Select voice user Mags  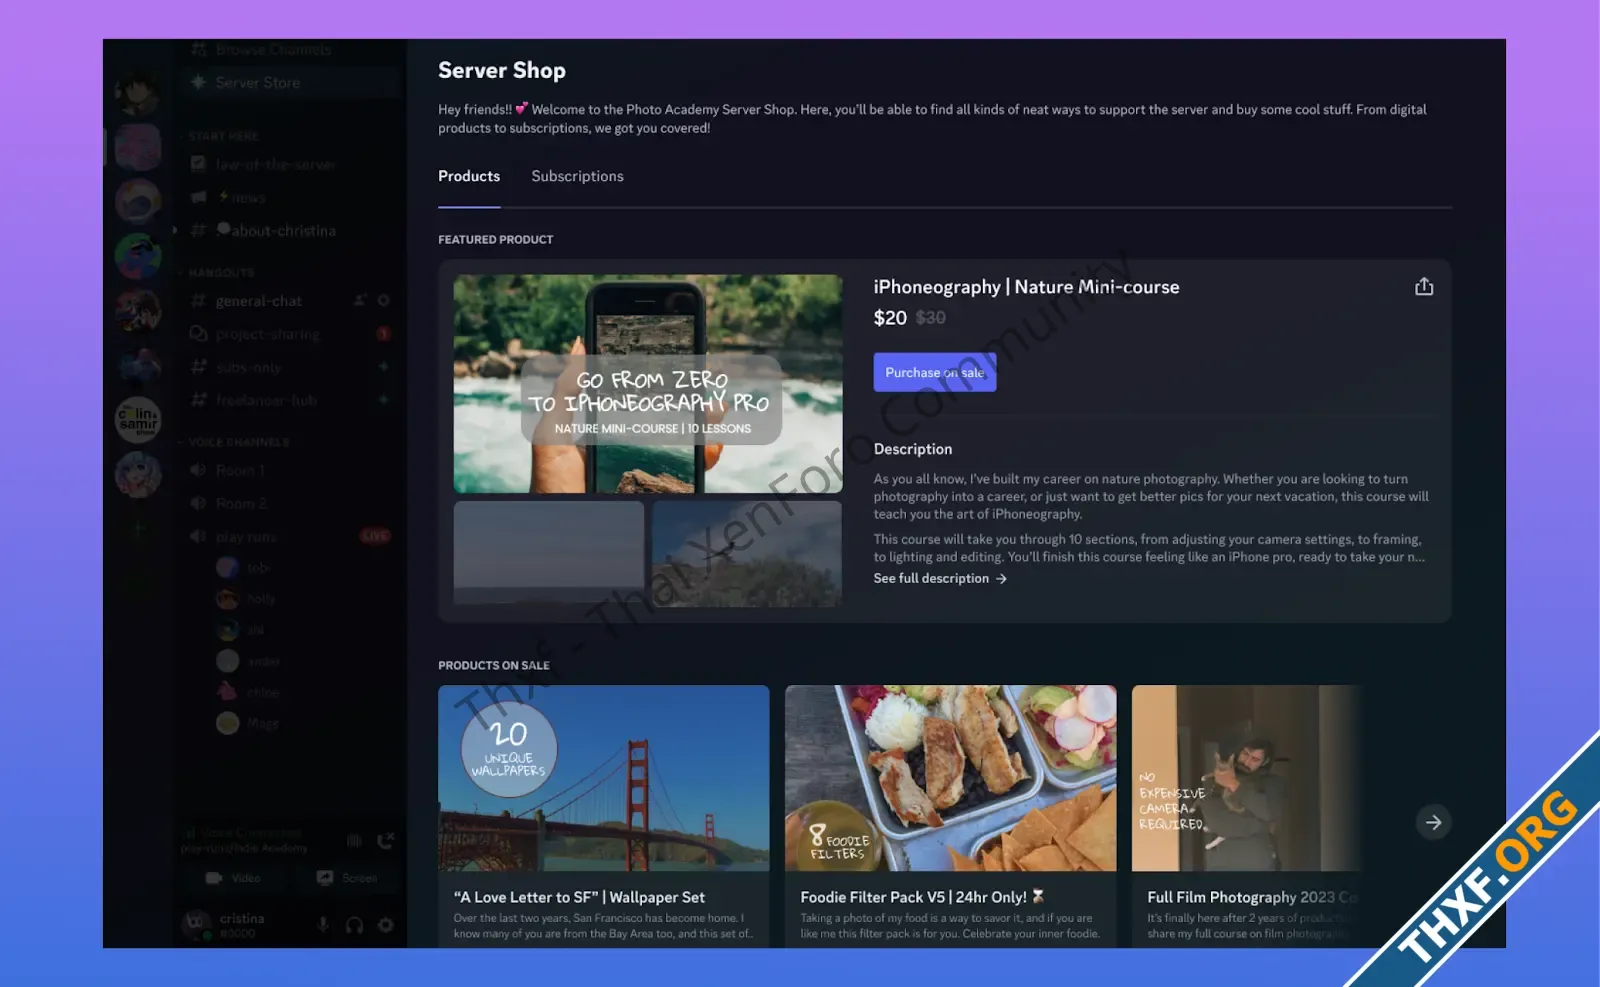point(249,723)
